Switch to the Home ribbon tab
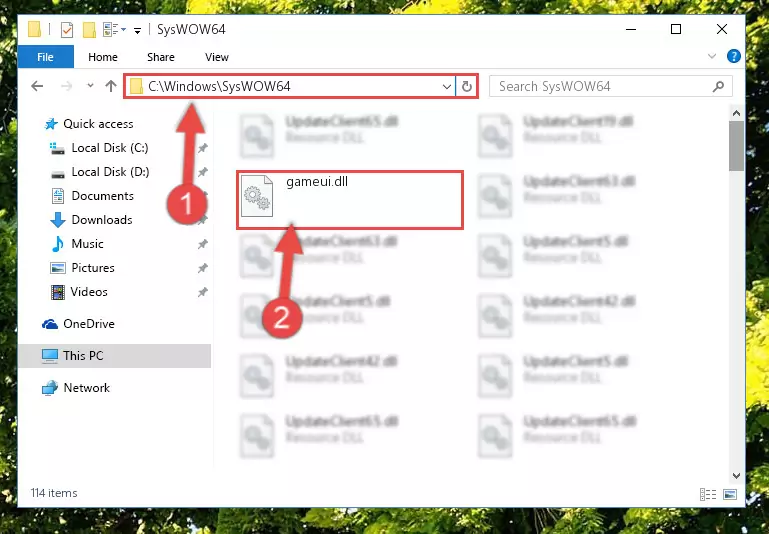This screenshot has height=534, width=769. click(x=103, y=57)
